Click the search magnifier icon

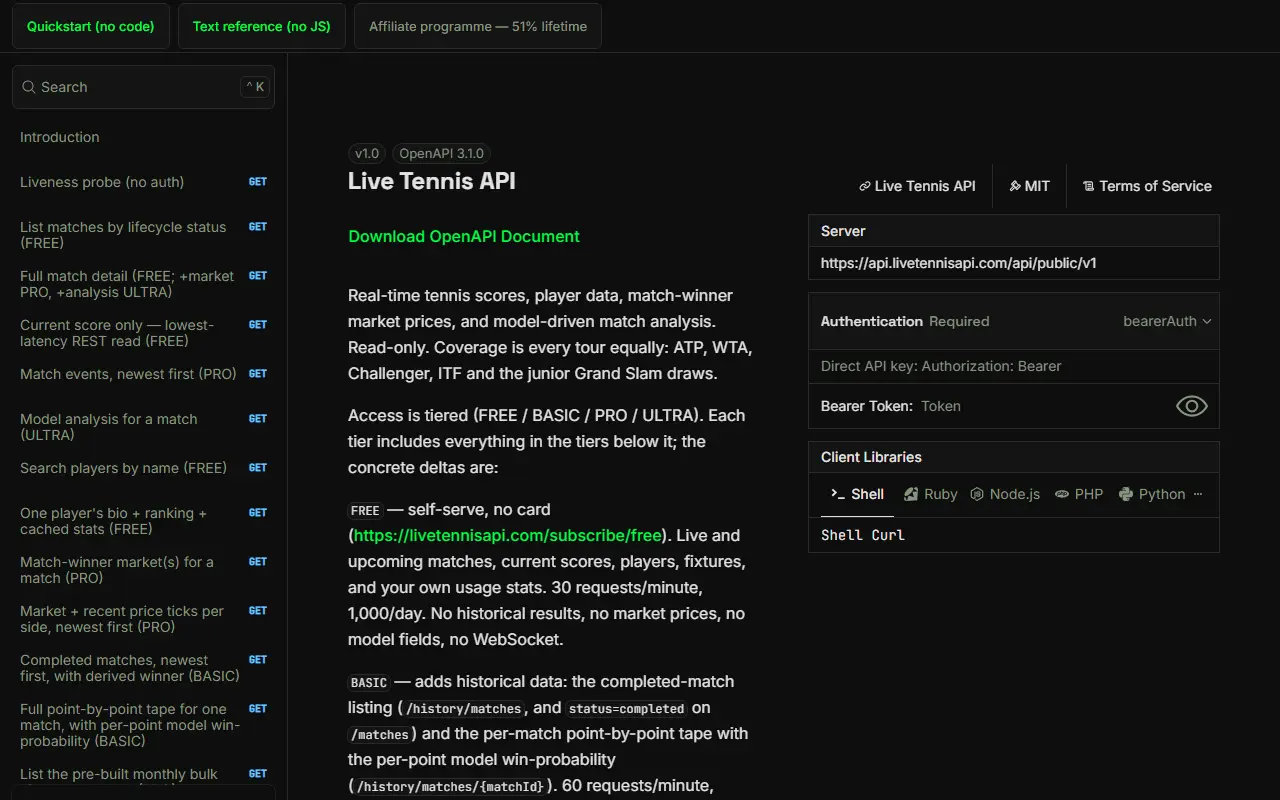[x=29, y=87]
